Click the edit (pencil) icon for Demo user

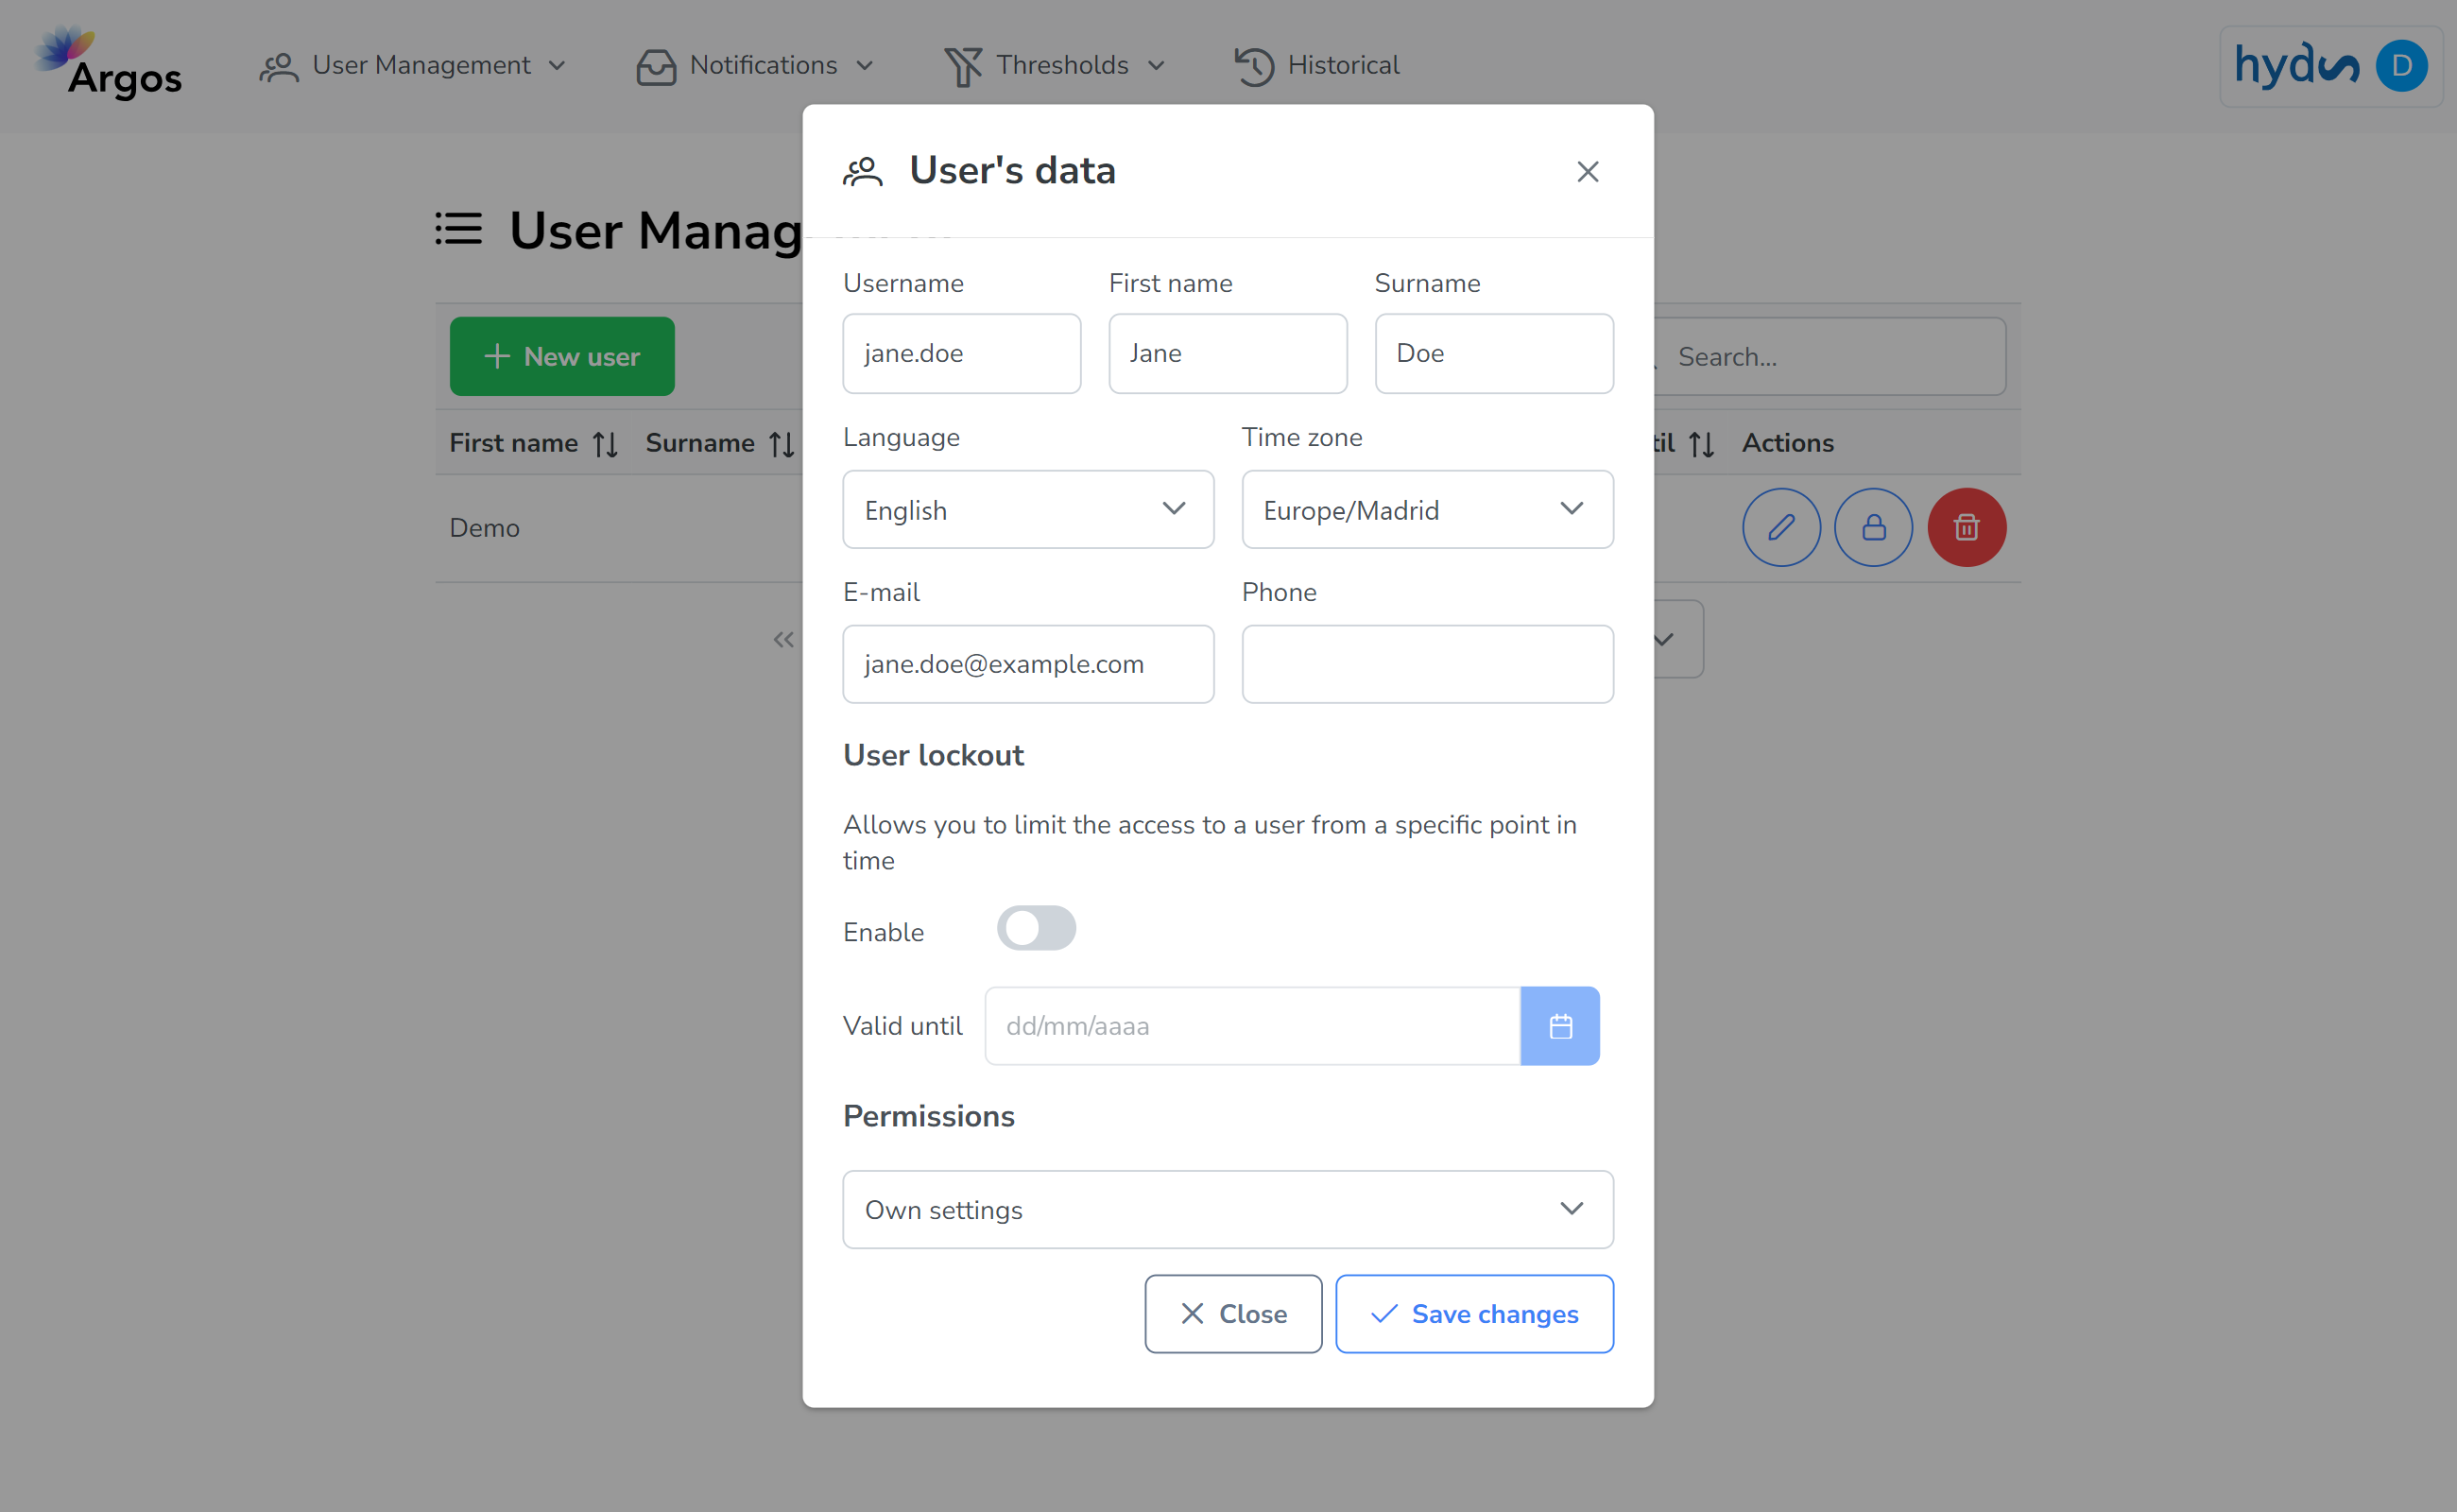1781,526
